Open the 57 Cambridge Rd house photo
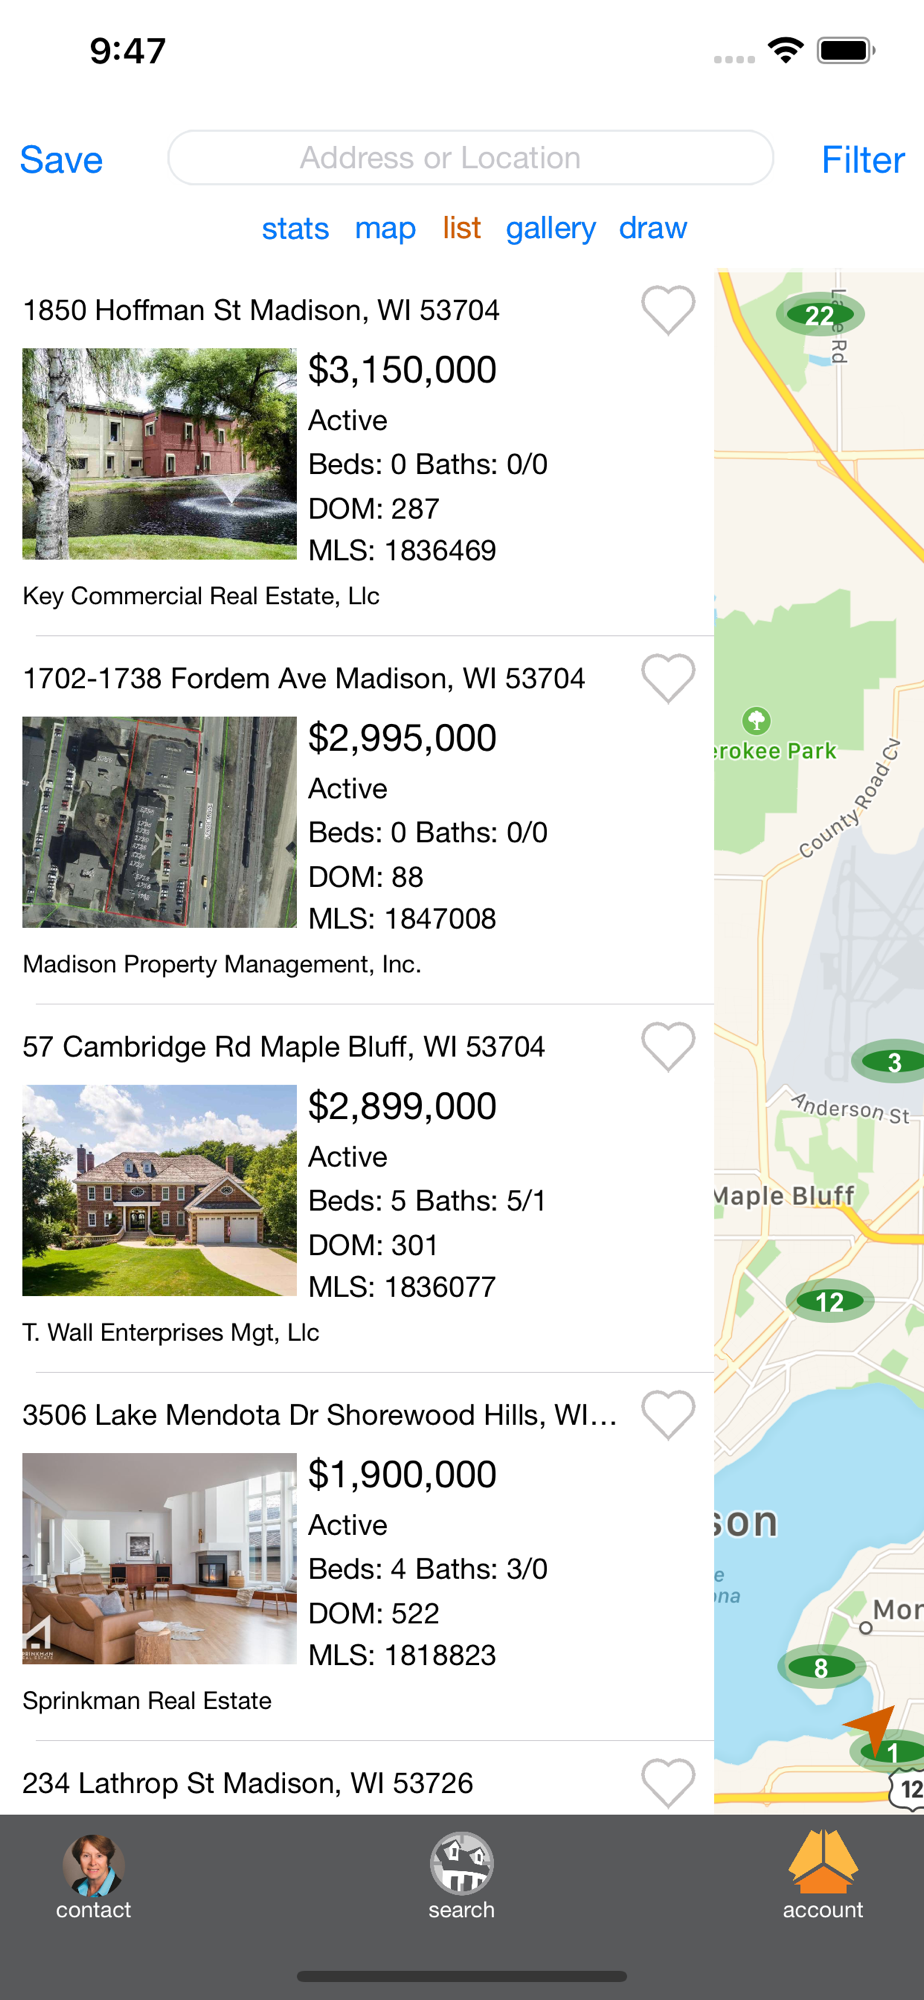Viewport: 924px width, 2000px height. [160, 1190]
